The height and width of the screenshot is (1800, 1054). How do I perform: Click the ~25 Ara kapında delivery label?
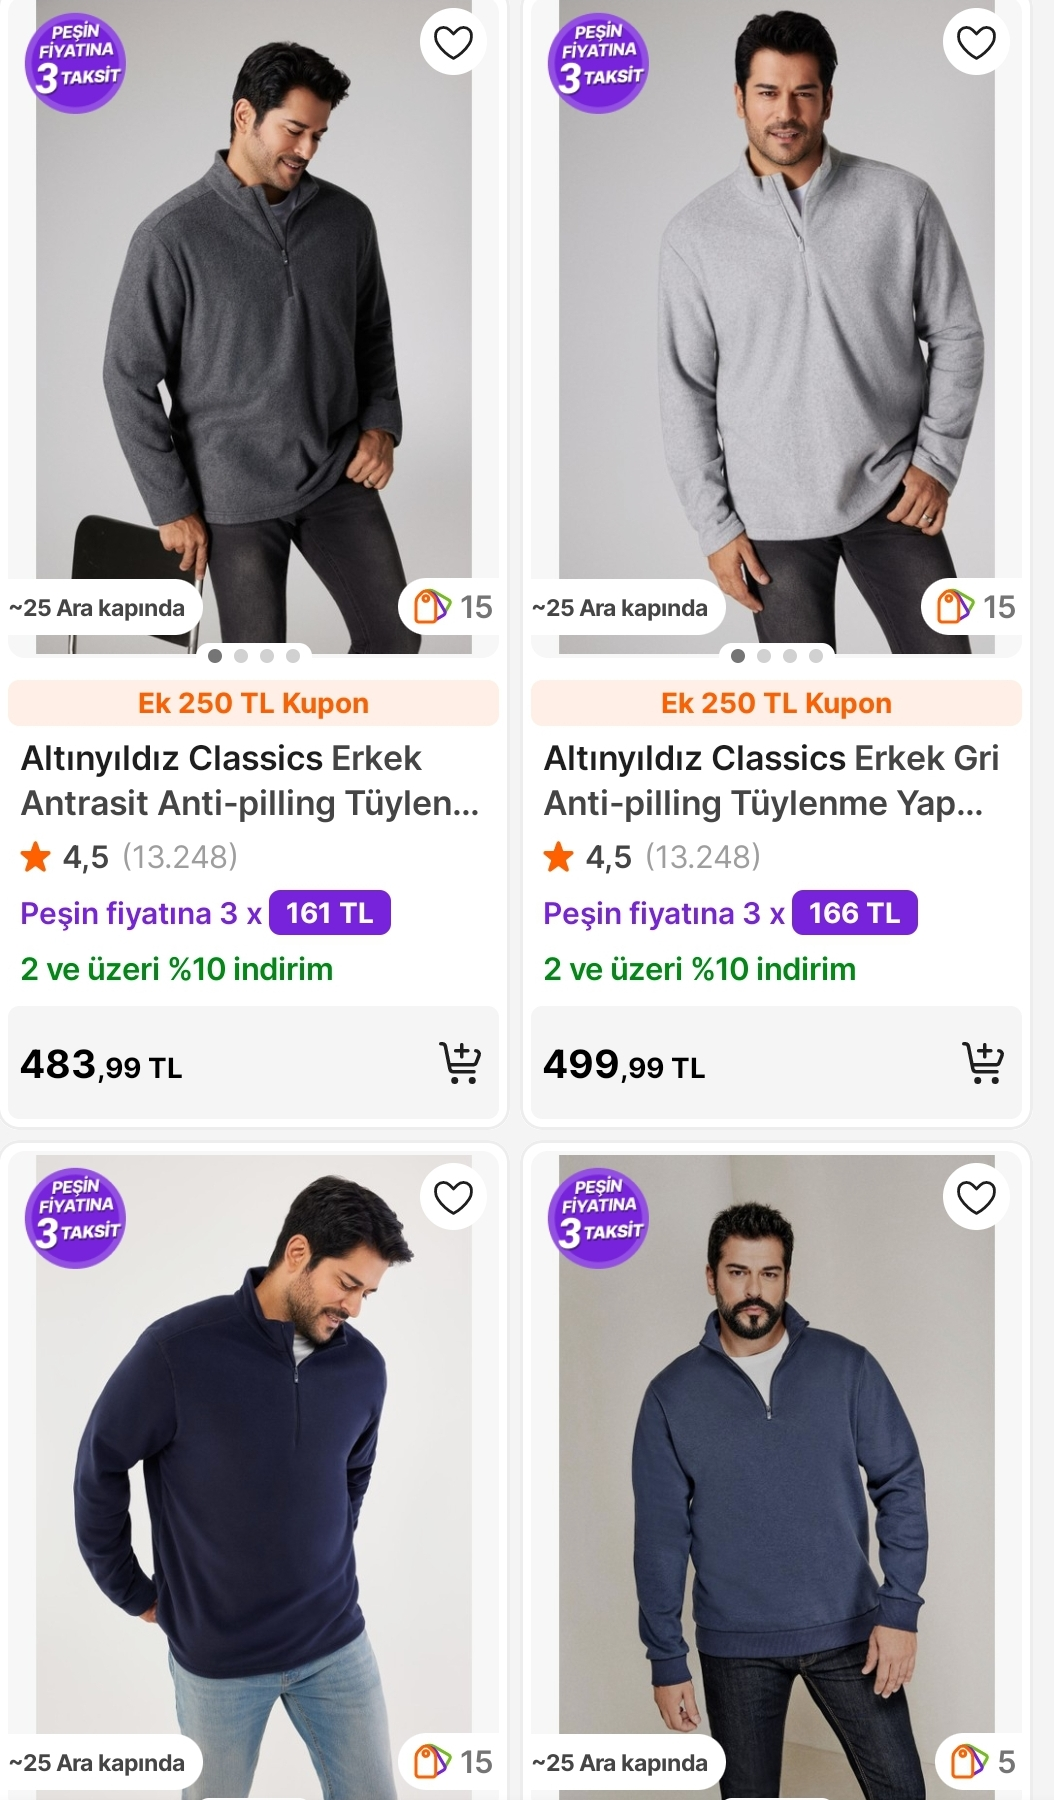coord(97,606)
